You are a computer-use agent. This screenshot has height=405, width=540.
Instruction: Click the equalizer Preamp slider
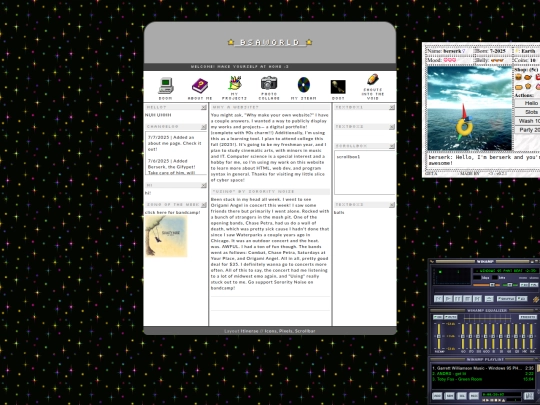pos(439,336)
